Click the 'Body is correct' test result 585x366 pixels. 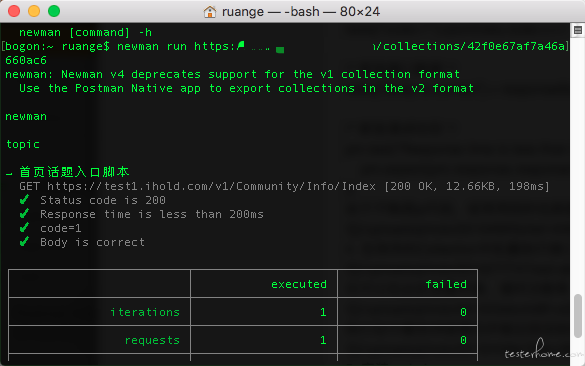coord(93,243)
